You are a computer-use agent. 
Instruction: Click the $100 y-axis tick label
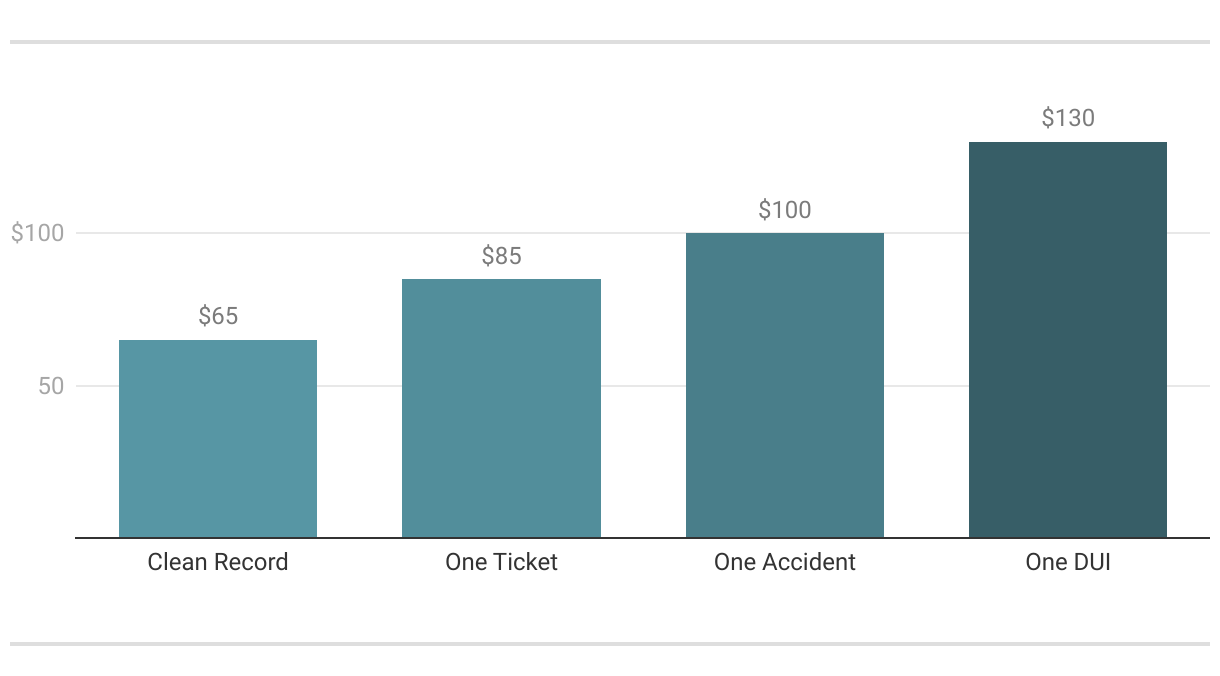coord(37,233)
